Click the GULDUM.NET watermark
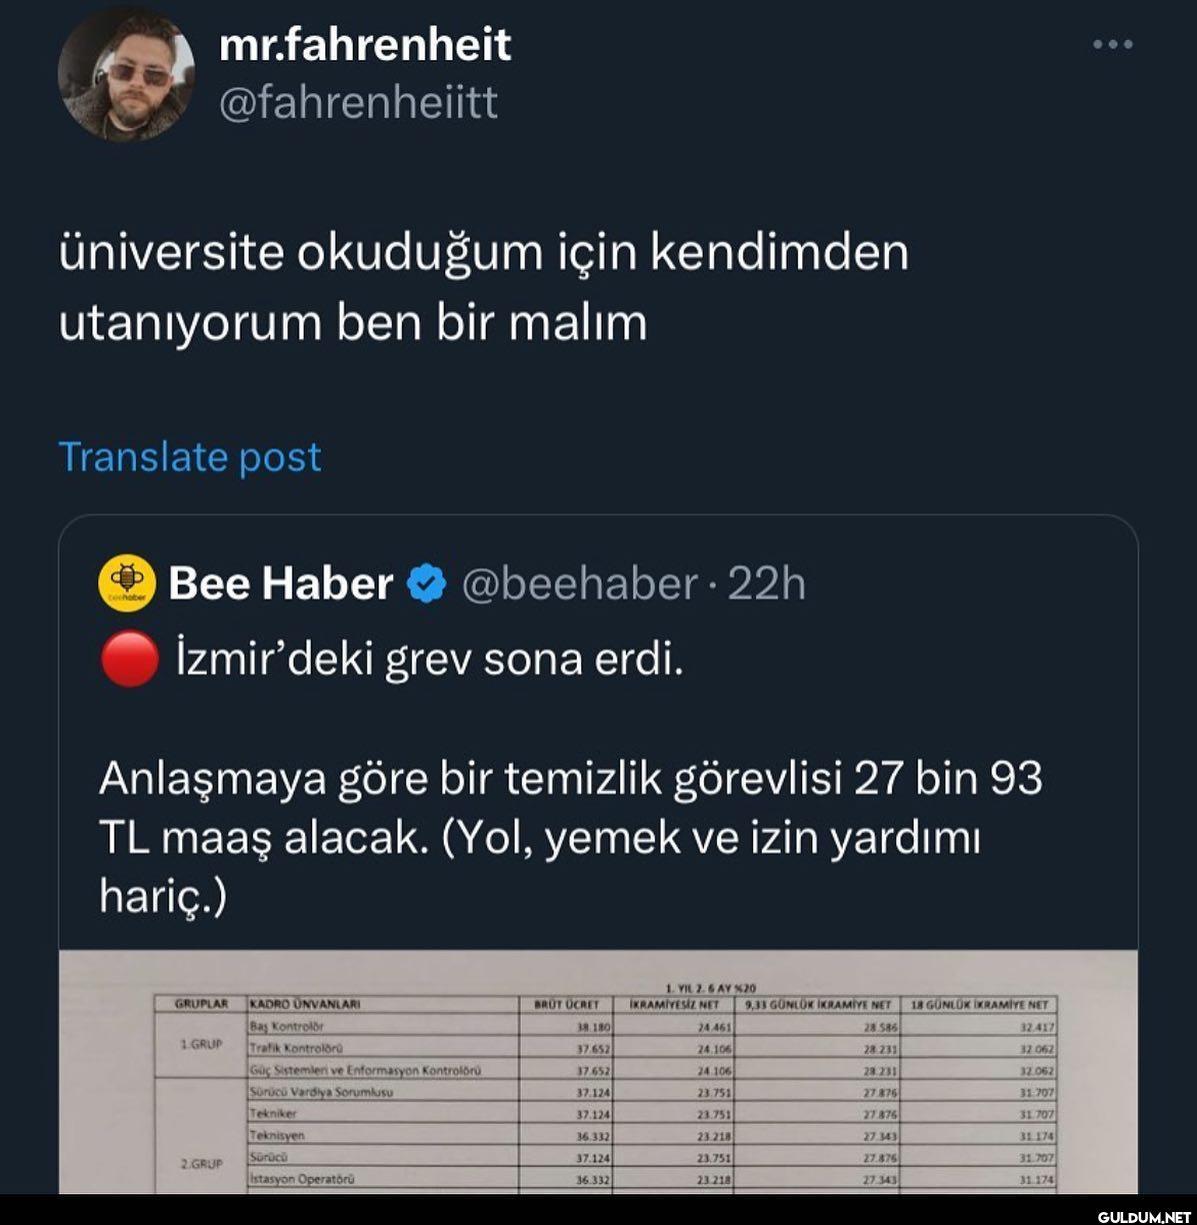Image resolution: width=1197 pixels, height=1225 pixels. (x=1139, y=1216)
